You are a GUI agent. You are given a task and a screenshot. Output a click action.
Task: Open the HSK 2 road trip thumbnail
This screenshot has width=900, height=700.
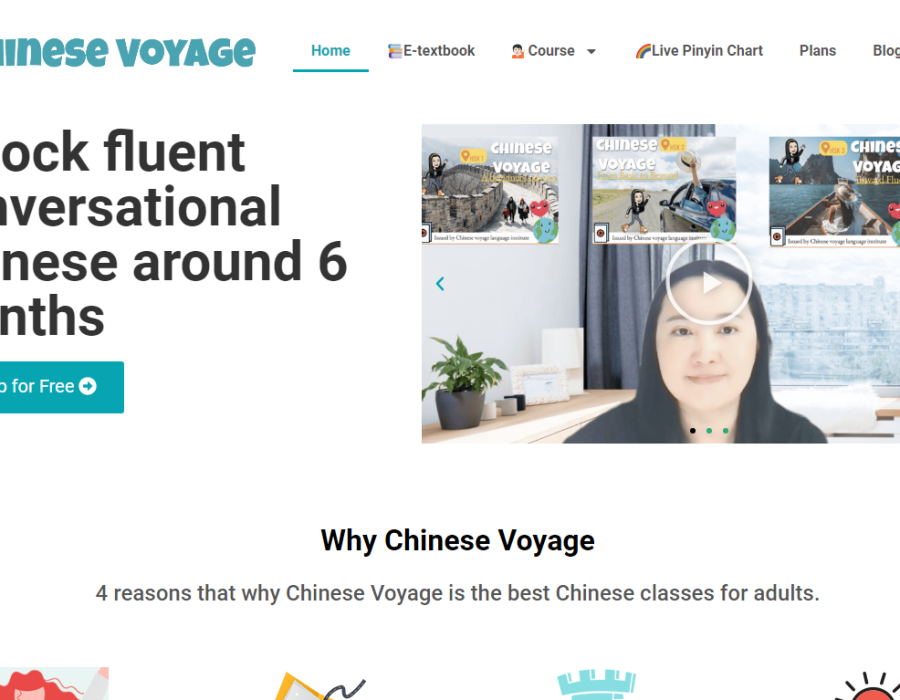664,189
